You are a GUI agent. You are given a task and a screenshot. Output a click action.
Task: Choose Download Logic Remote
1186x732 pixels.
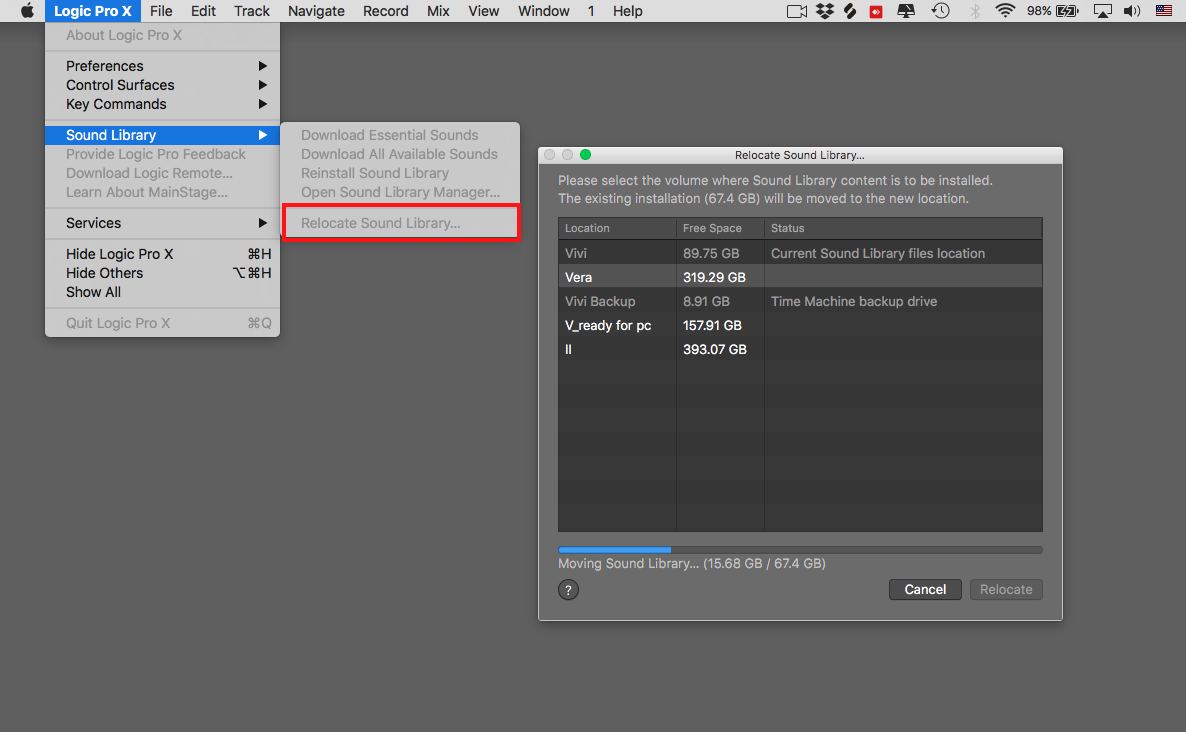click(162, 173)
